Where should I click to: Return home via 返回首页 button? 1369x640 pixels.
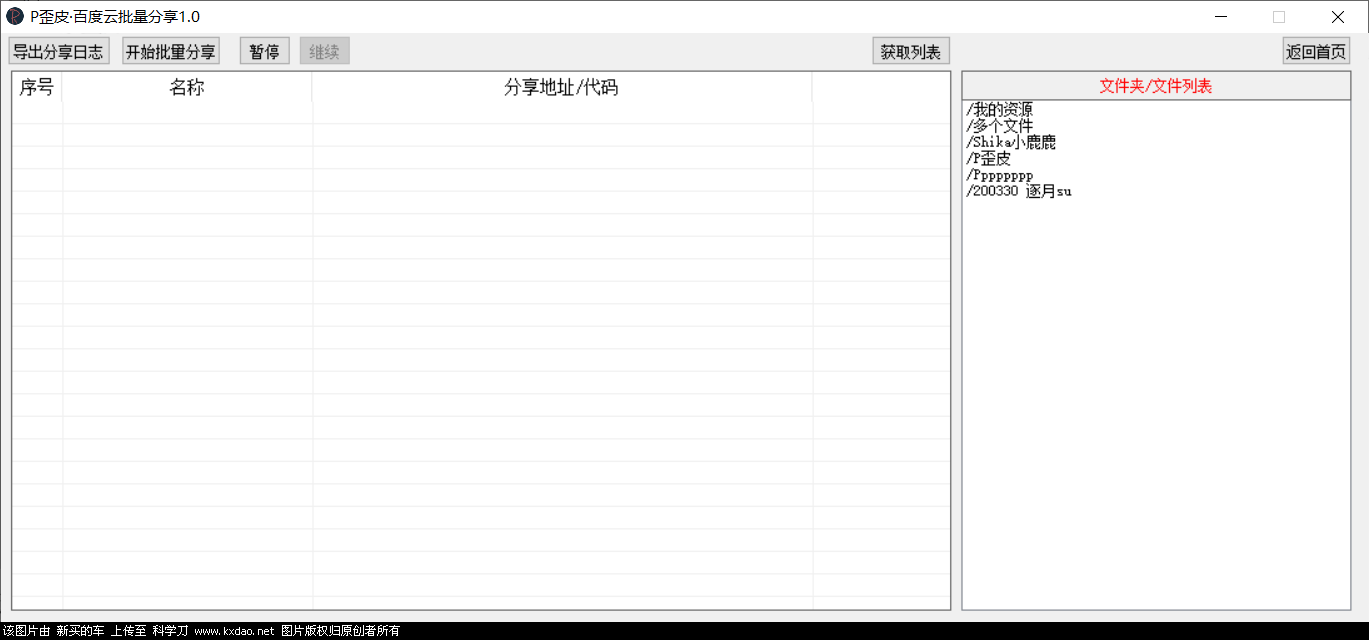click(x=1316, y=52)
